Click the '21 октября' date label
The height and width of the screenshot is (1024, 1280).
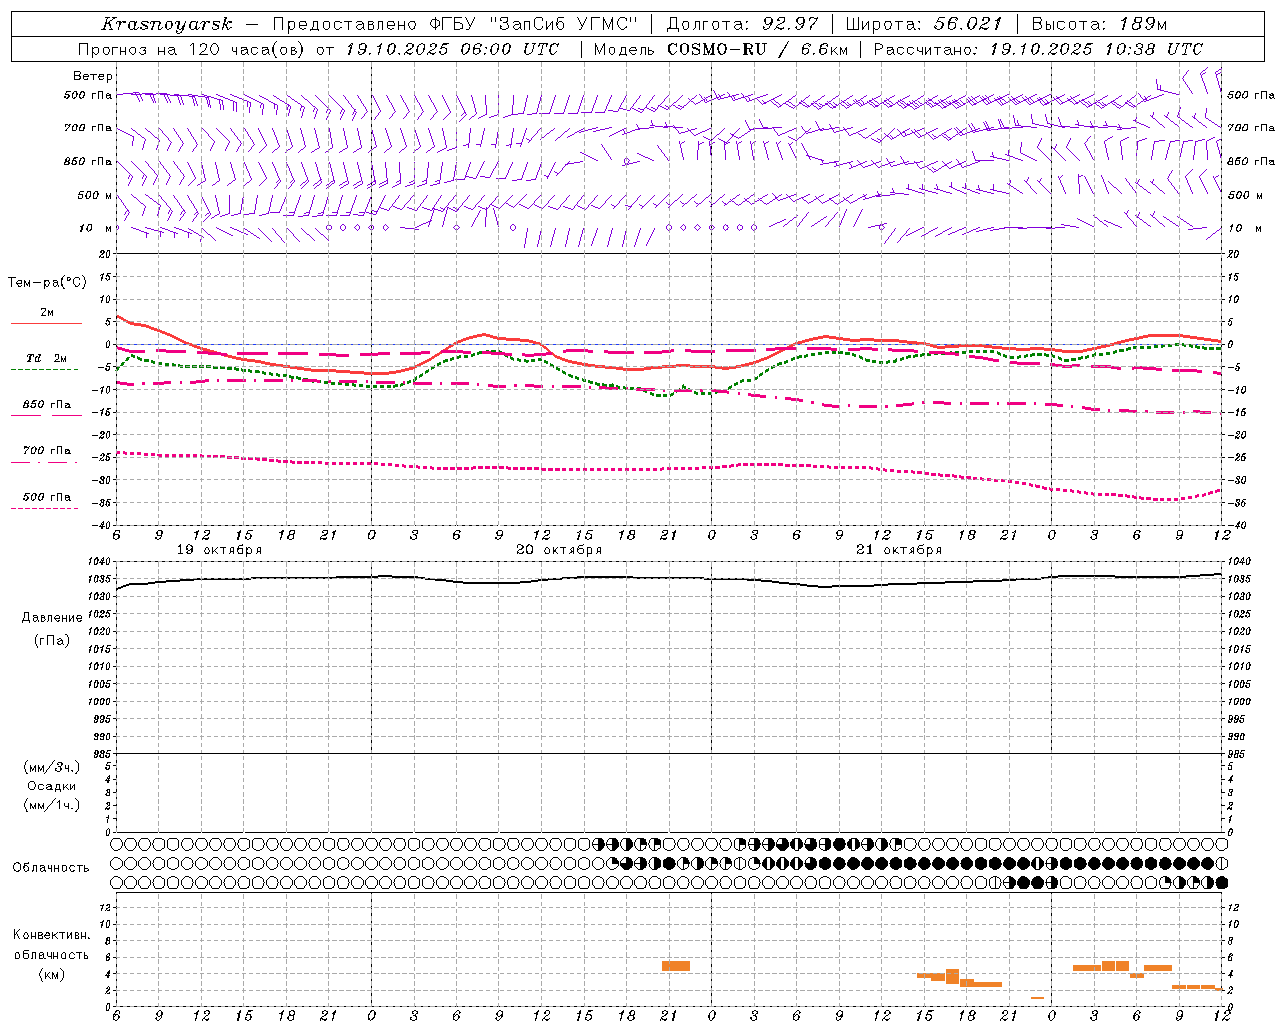pos(899,550)
